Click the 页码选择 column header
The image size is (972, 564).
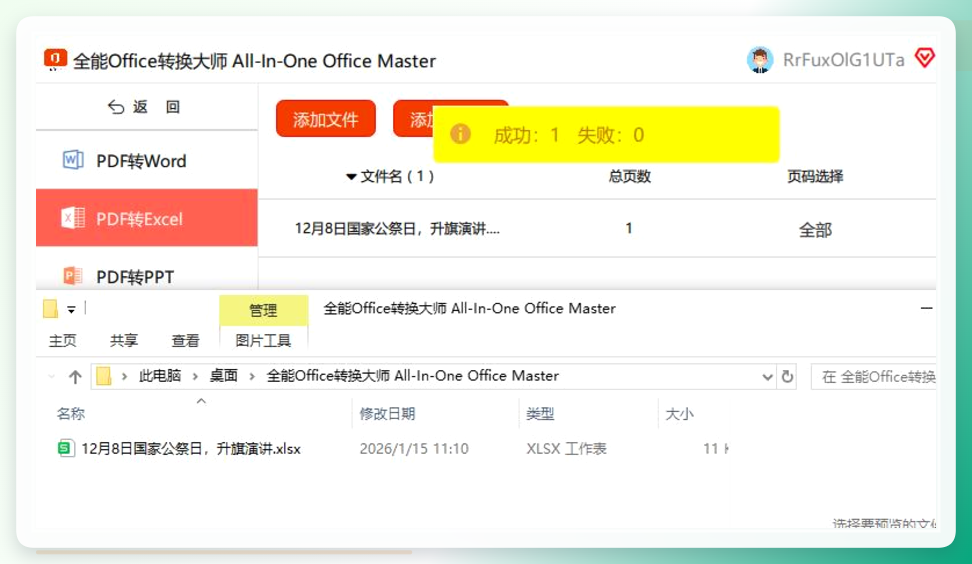(815, 177)
